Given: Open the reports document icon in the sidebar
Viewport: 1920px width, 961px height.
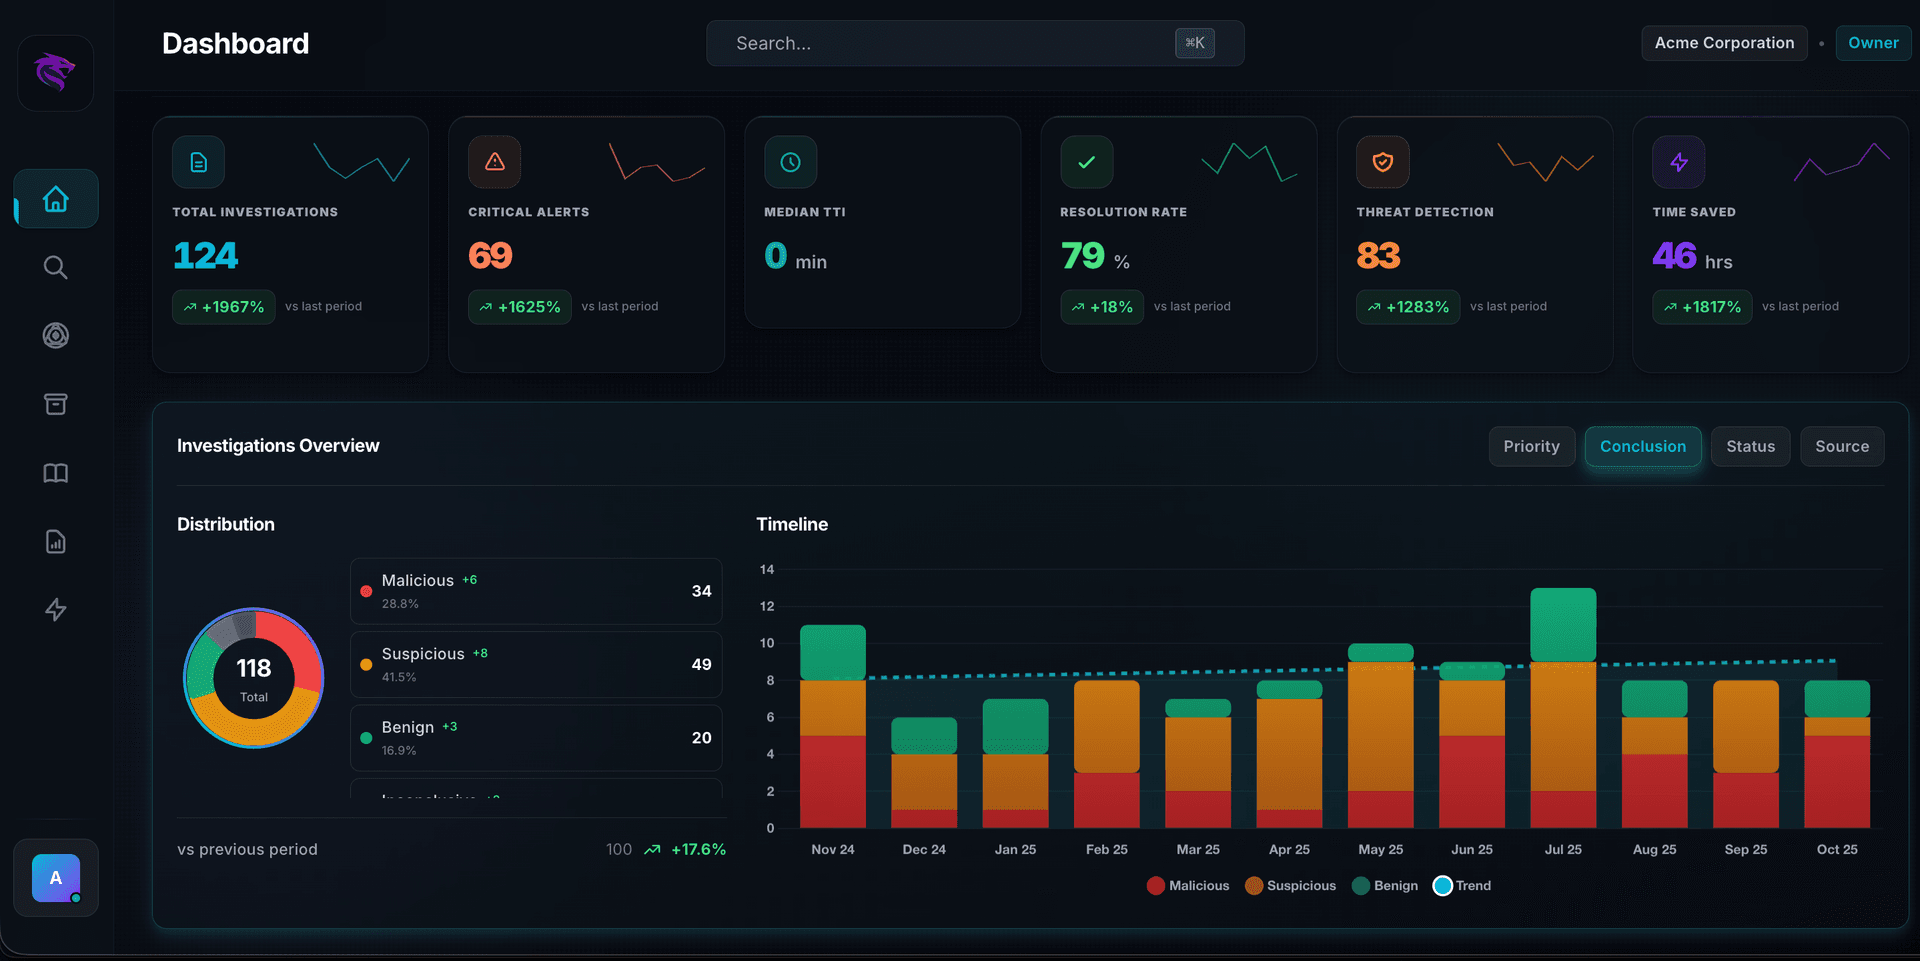Looking at the screenshot, I should point(55,541).
